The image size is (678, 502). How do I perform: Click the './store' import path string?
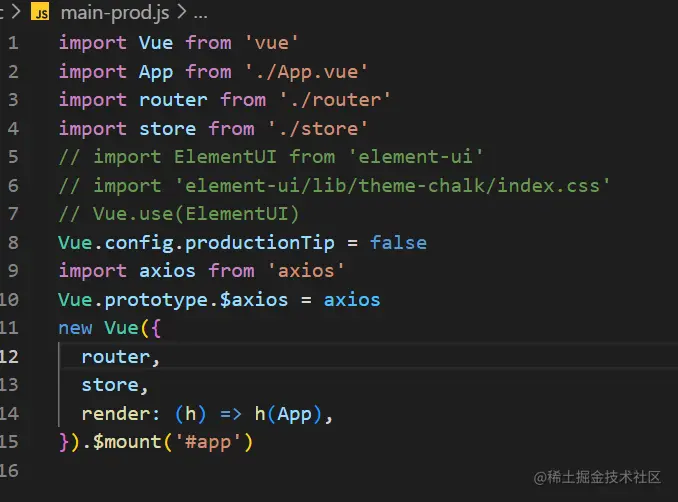coord(318,129)
